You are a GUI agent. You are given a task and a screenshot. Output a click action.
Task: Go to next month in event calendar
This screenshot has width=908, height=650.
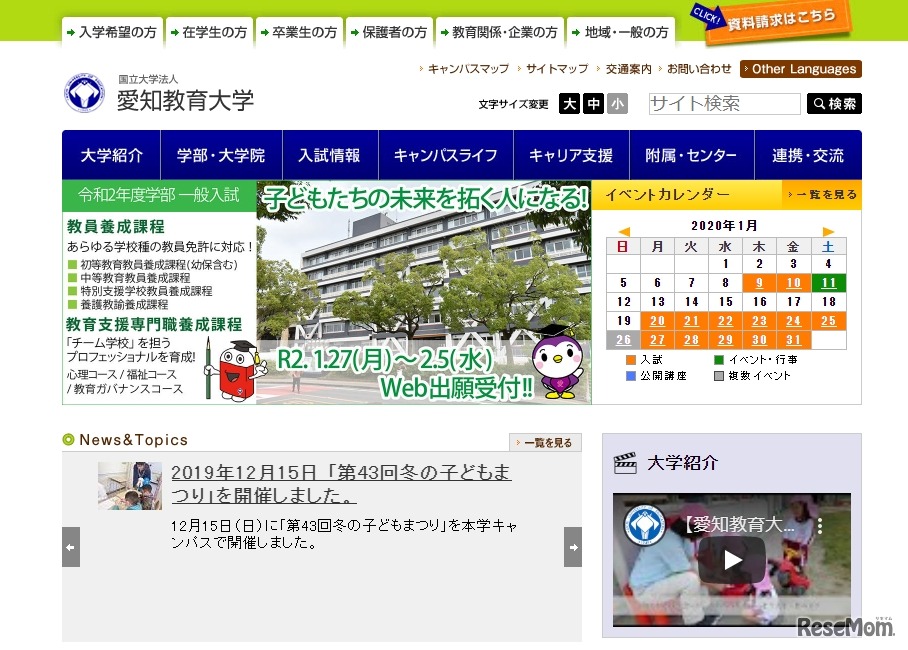click(x=828, y=230)
